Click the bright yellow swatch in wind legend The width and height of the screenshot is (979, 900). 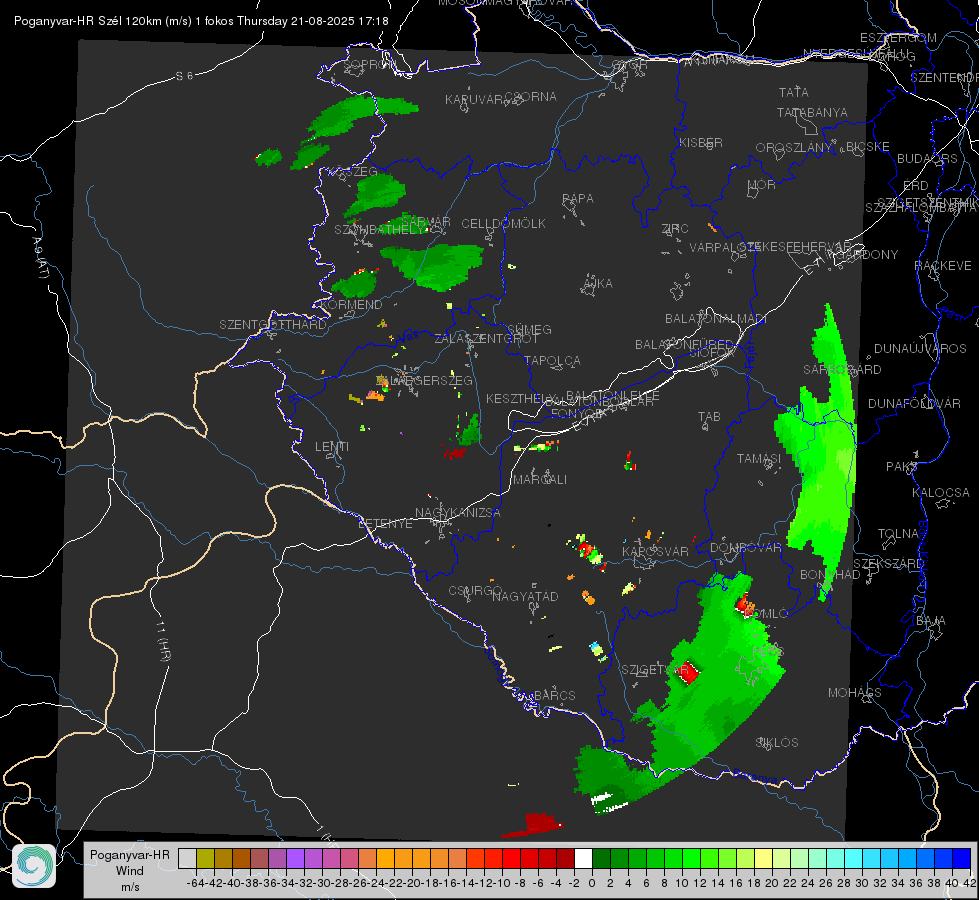(x=764, y=859)
